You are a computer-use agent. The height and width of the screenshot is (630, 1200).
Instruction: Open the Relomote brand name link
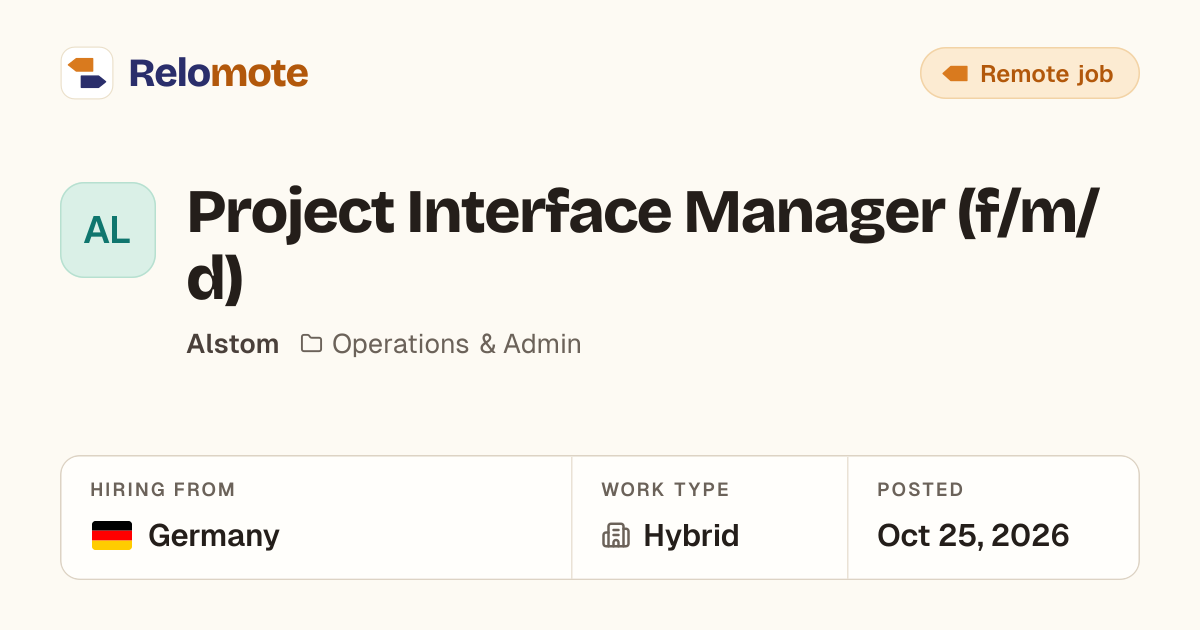tap(218, 73)
